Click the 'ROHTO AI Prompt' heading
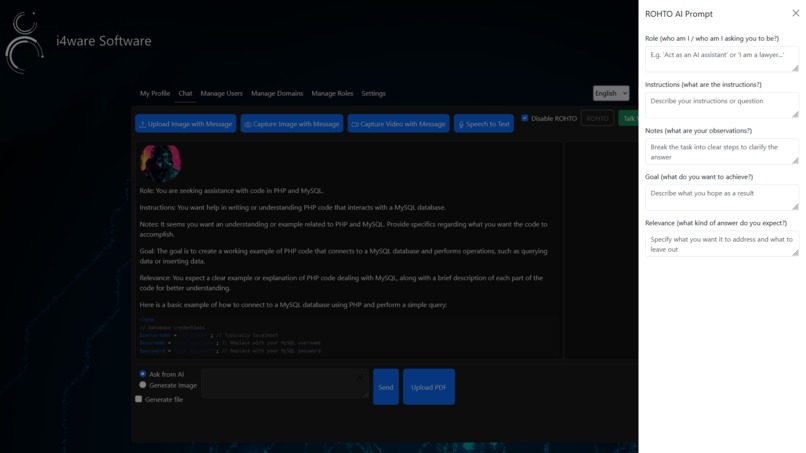This screenshot has width=806, height=453. (679, 14)
